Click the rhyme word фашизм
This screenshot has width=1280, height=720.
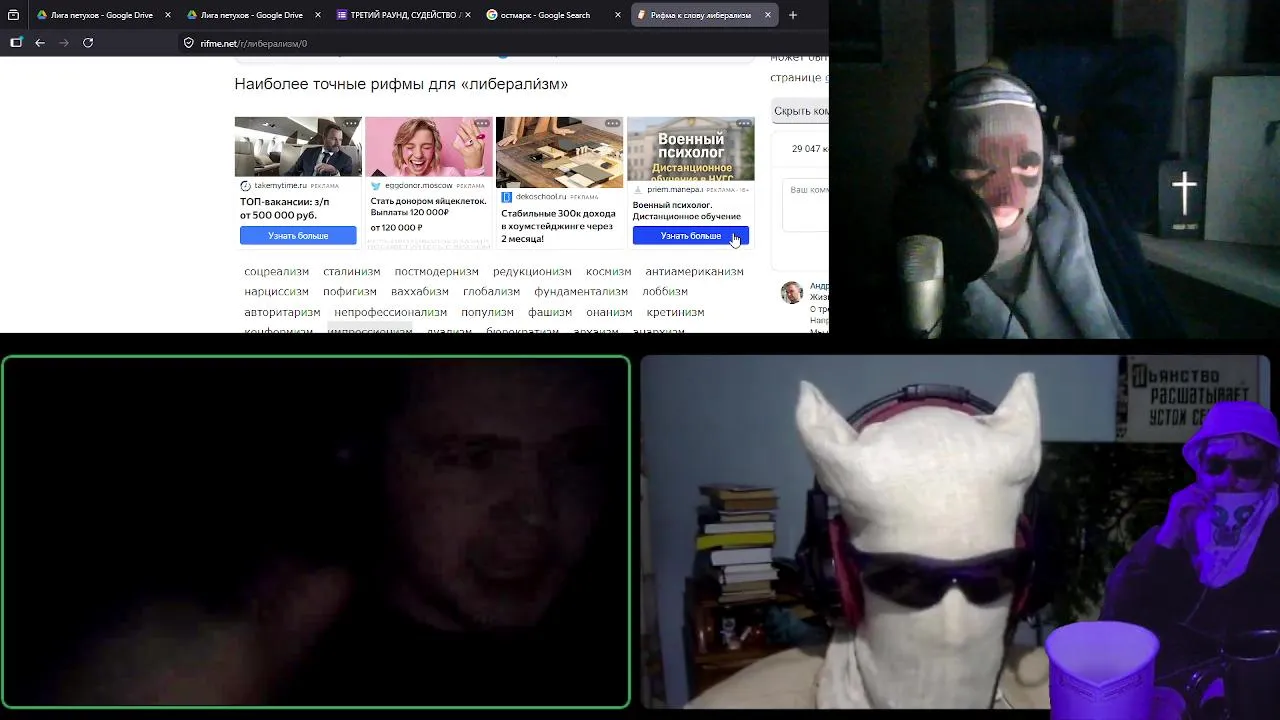[550, 312]
